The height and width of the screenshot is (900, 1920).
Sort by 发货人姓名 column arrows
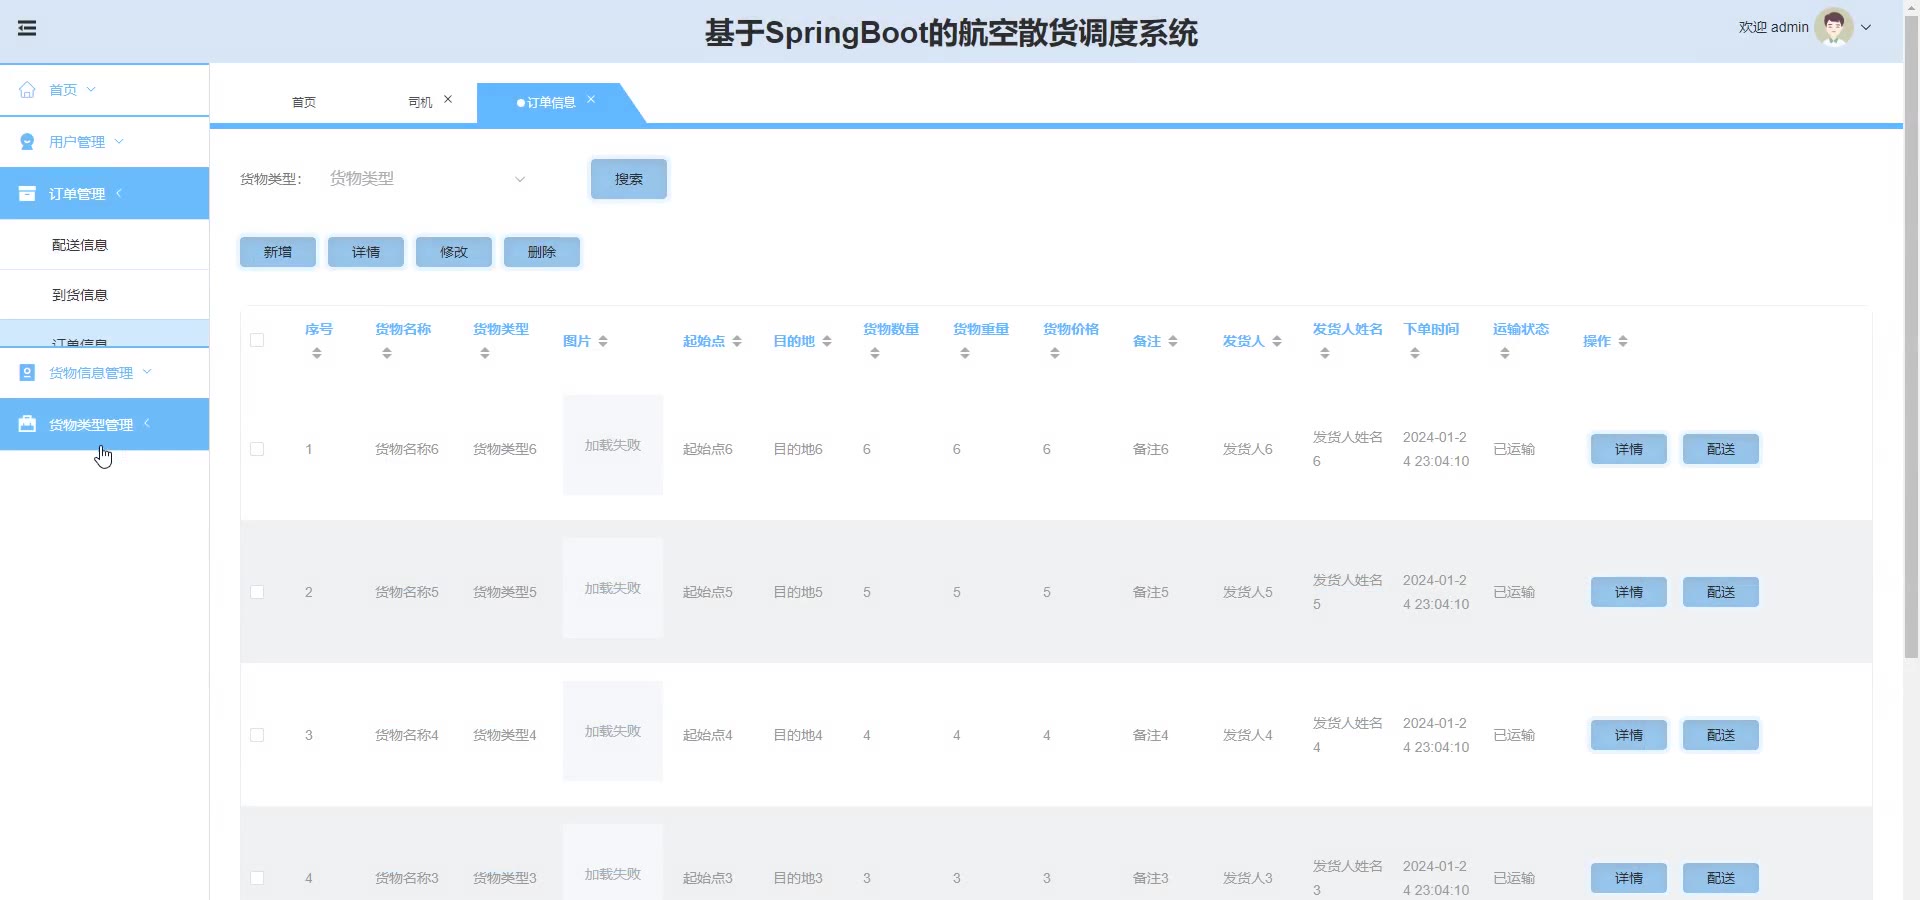1325,353
